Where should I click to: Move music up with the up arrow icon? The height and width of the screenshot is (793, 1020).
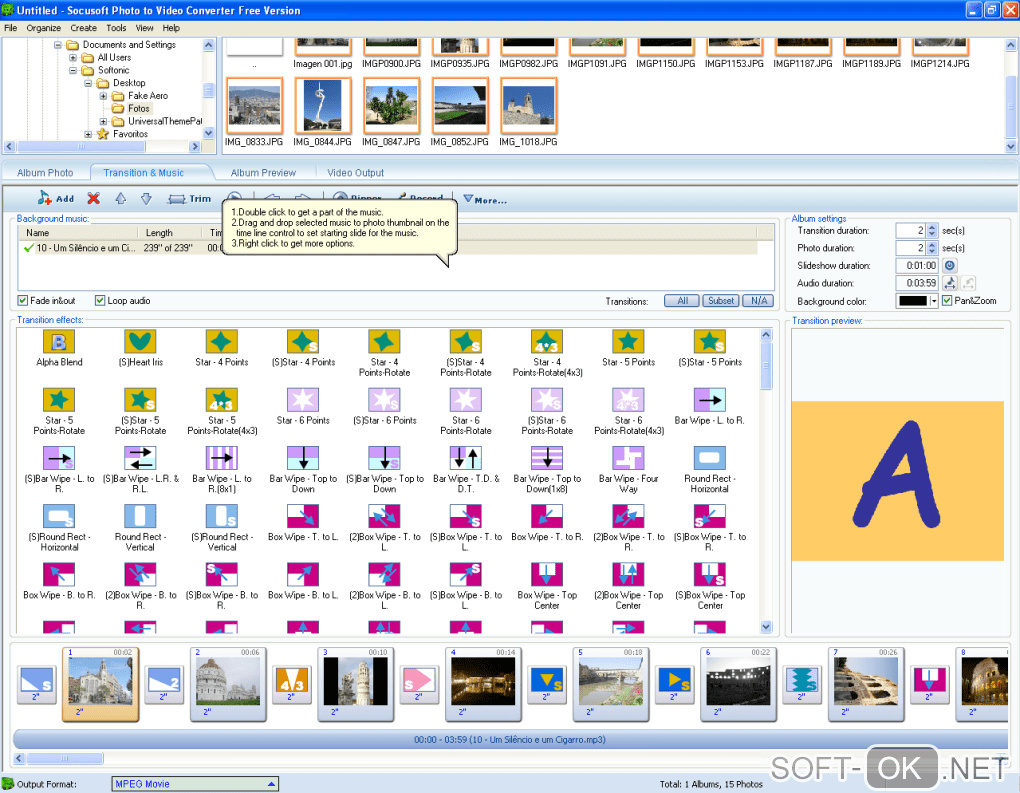click(x=120, y=198)
